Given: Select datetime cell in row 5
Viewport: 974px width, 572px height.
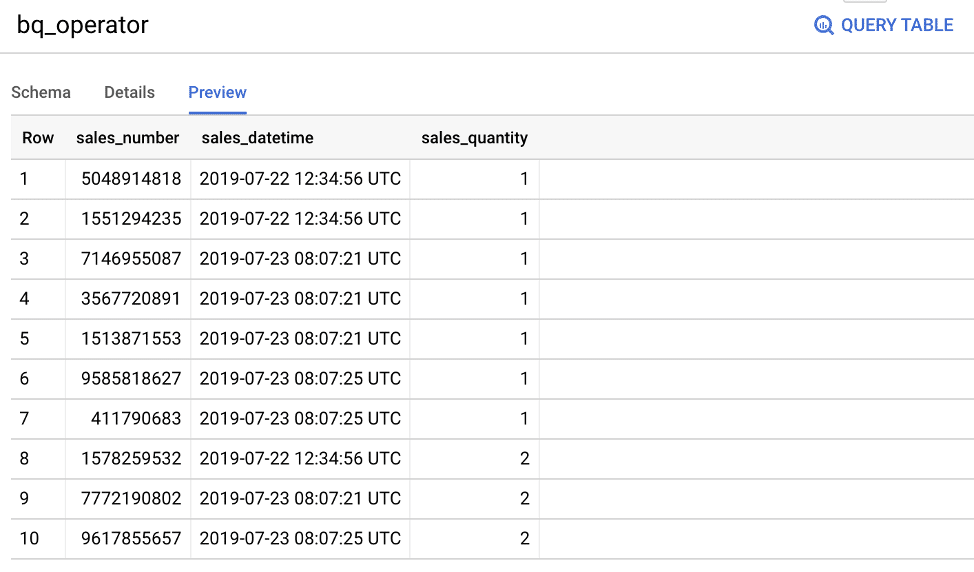Looking at the screenshot, I should tap(300, 338).
